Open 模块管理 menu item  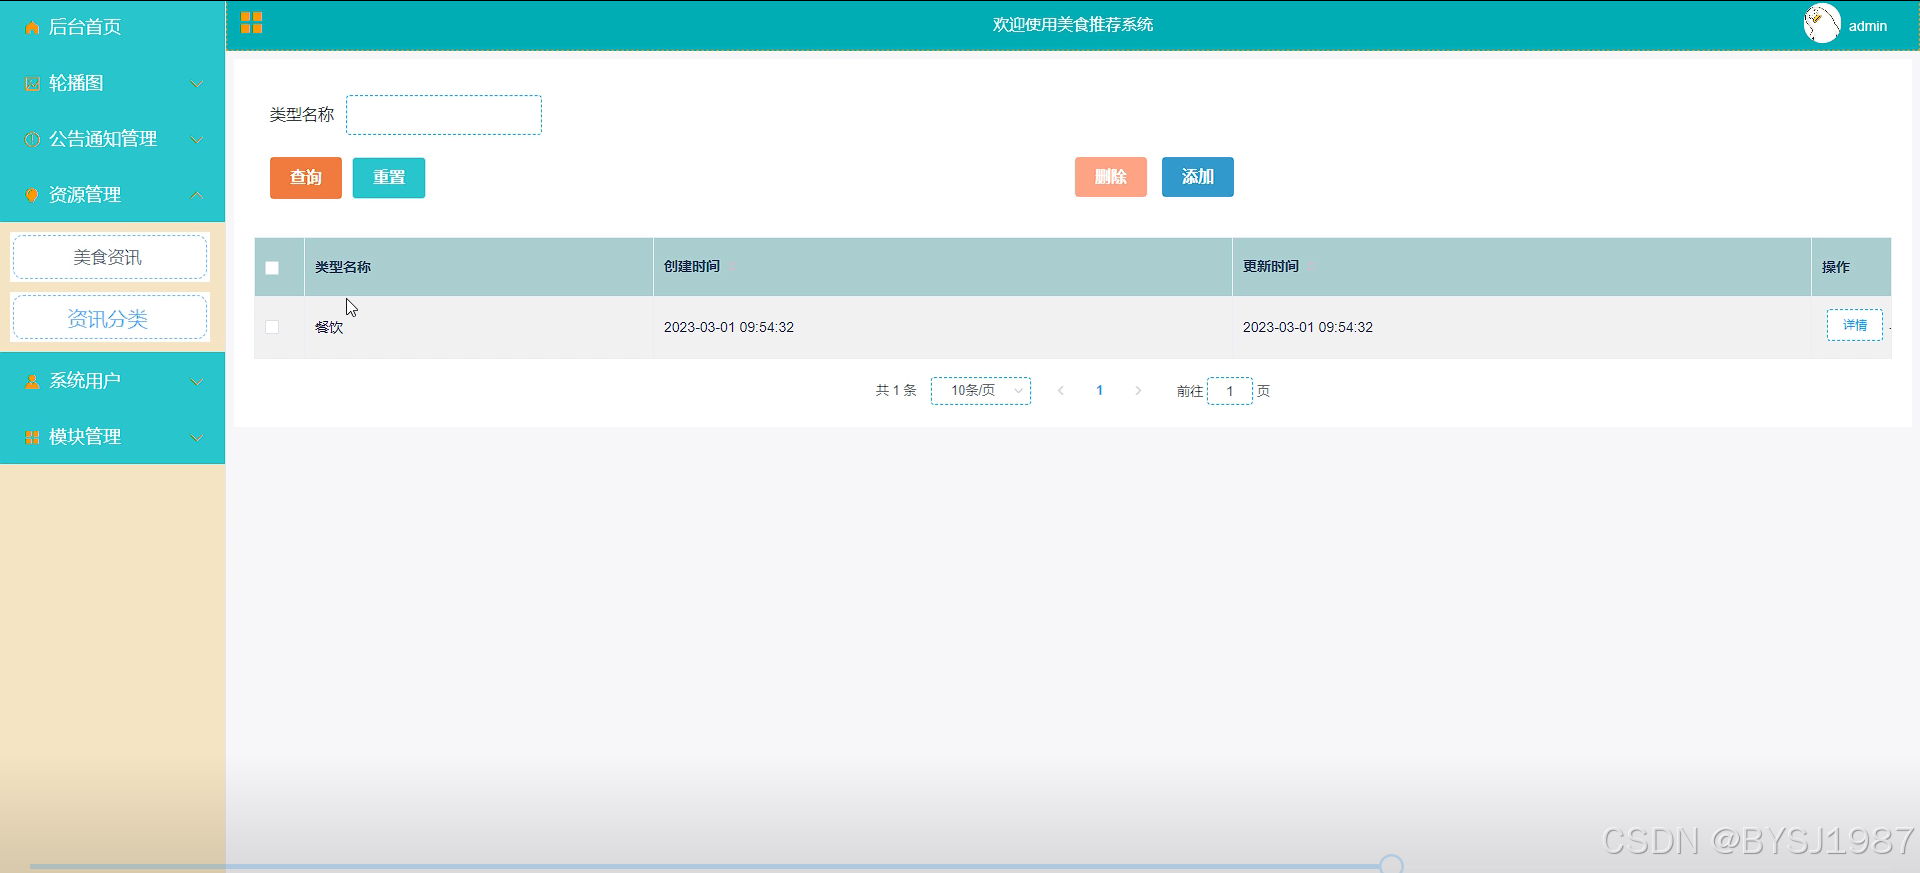[x=112, y=437]
